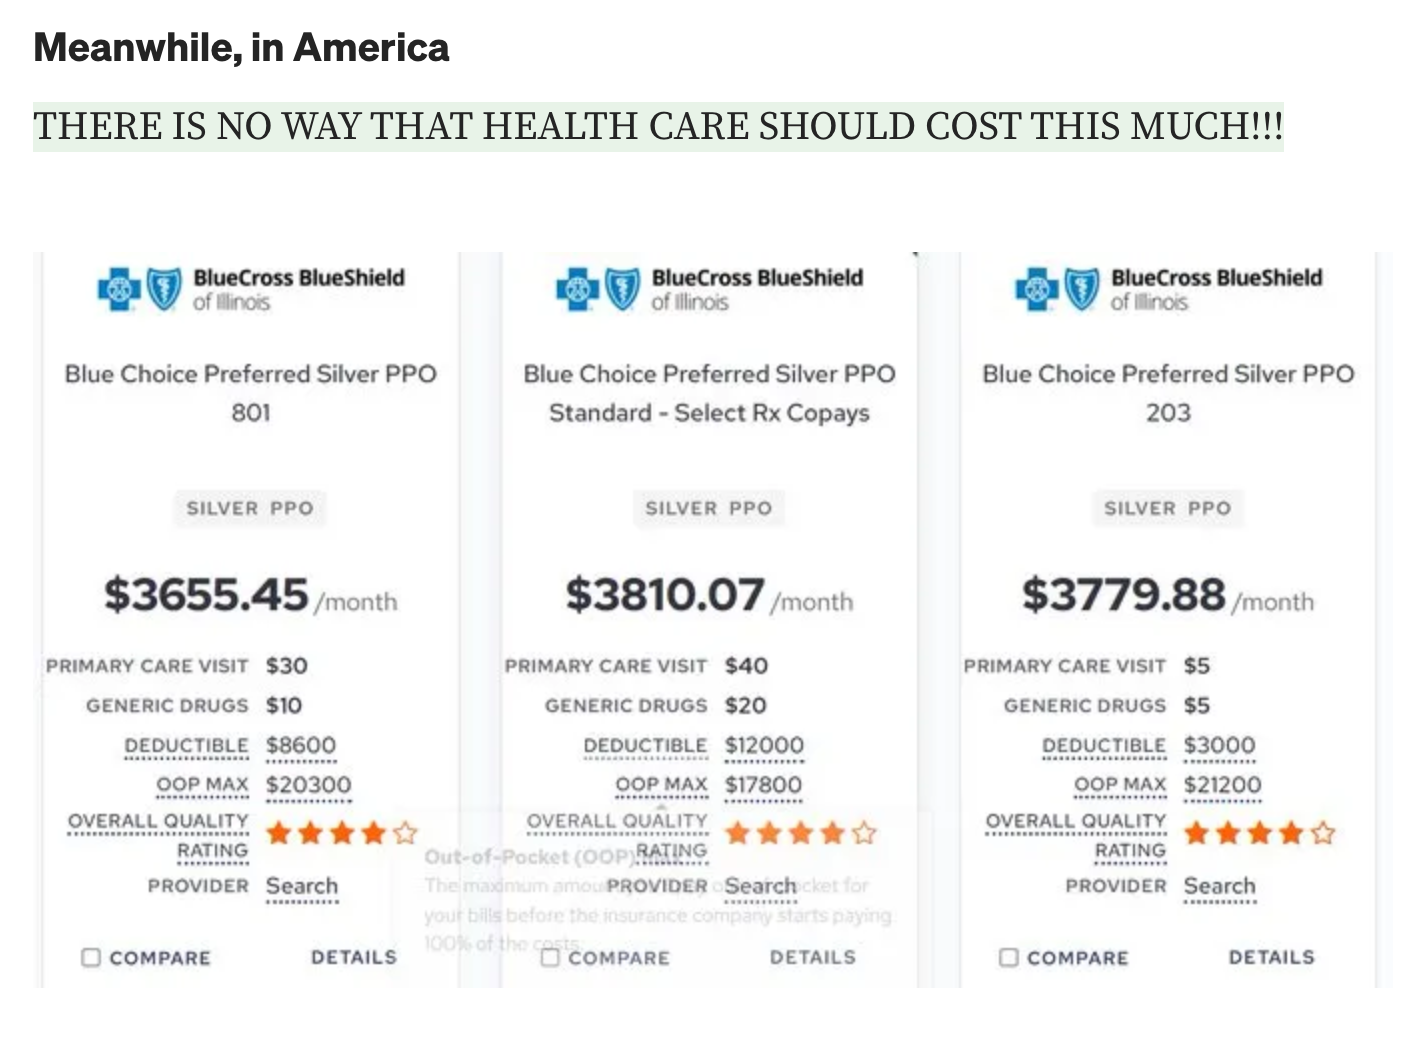1424x1064 pixels.
Task: Click star rating of plan 203
Action: [1259, 833]
